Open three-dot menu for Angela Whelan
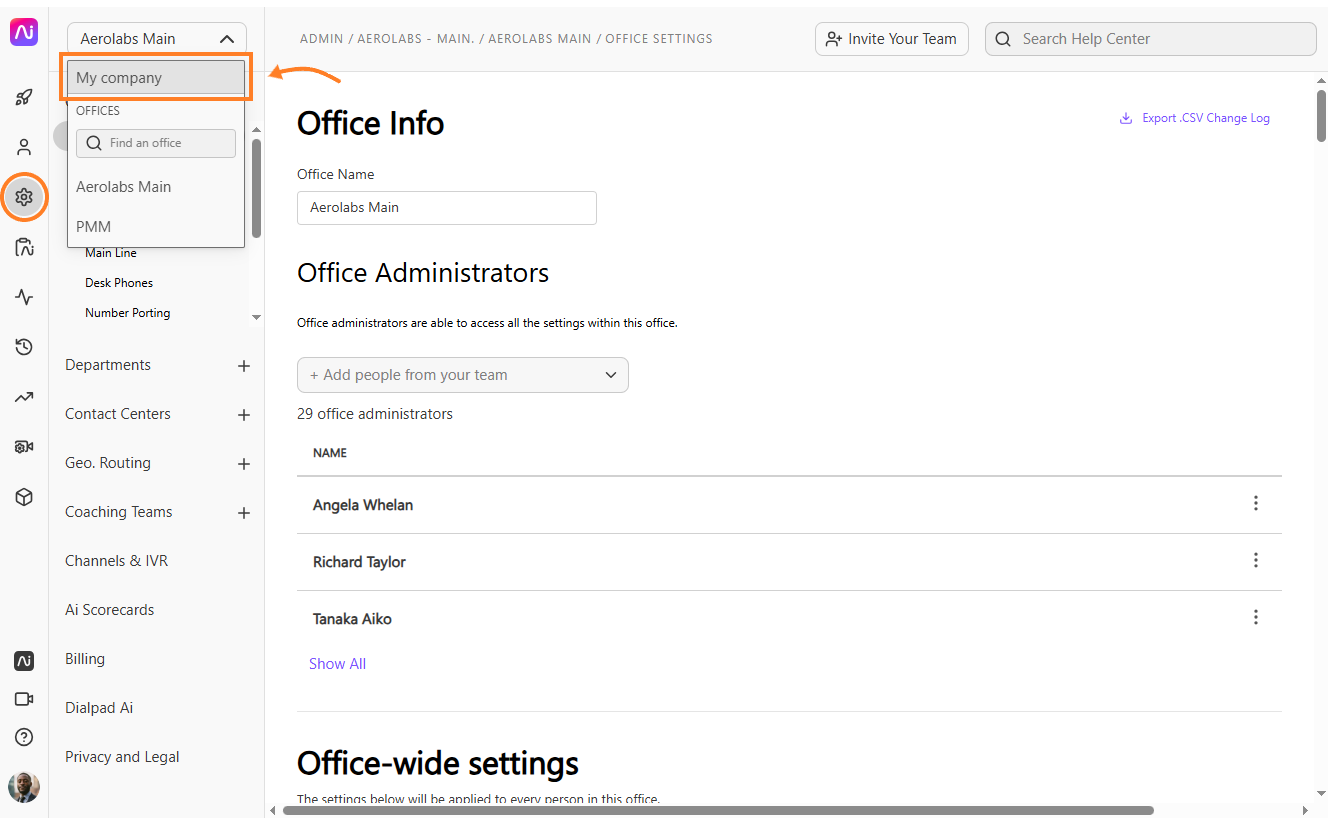 [x=1256, y=503]
